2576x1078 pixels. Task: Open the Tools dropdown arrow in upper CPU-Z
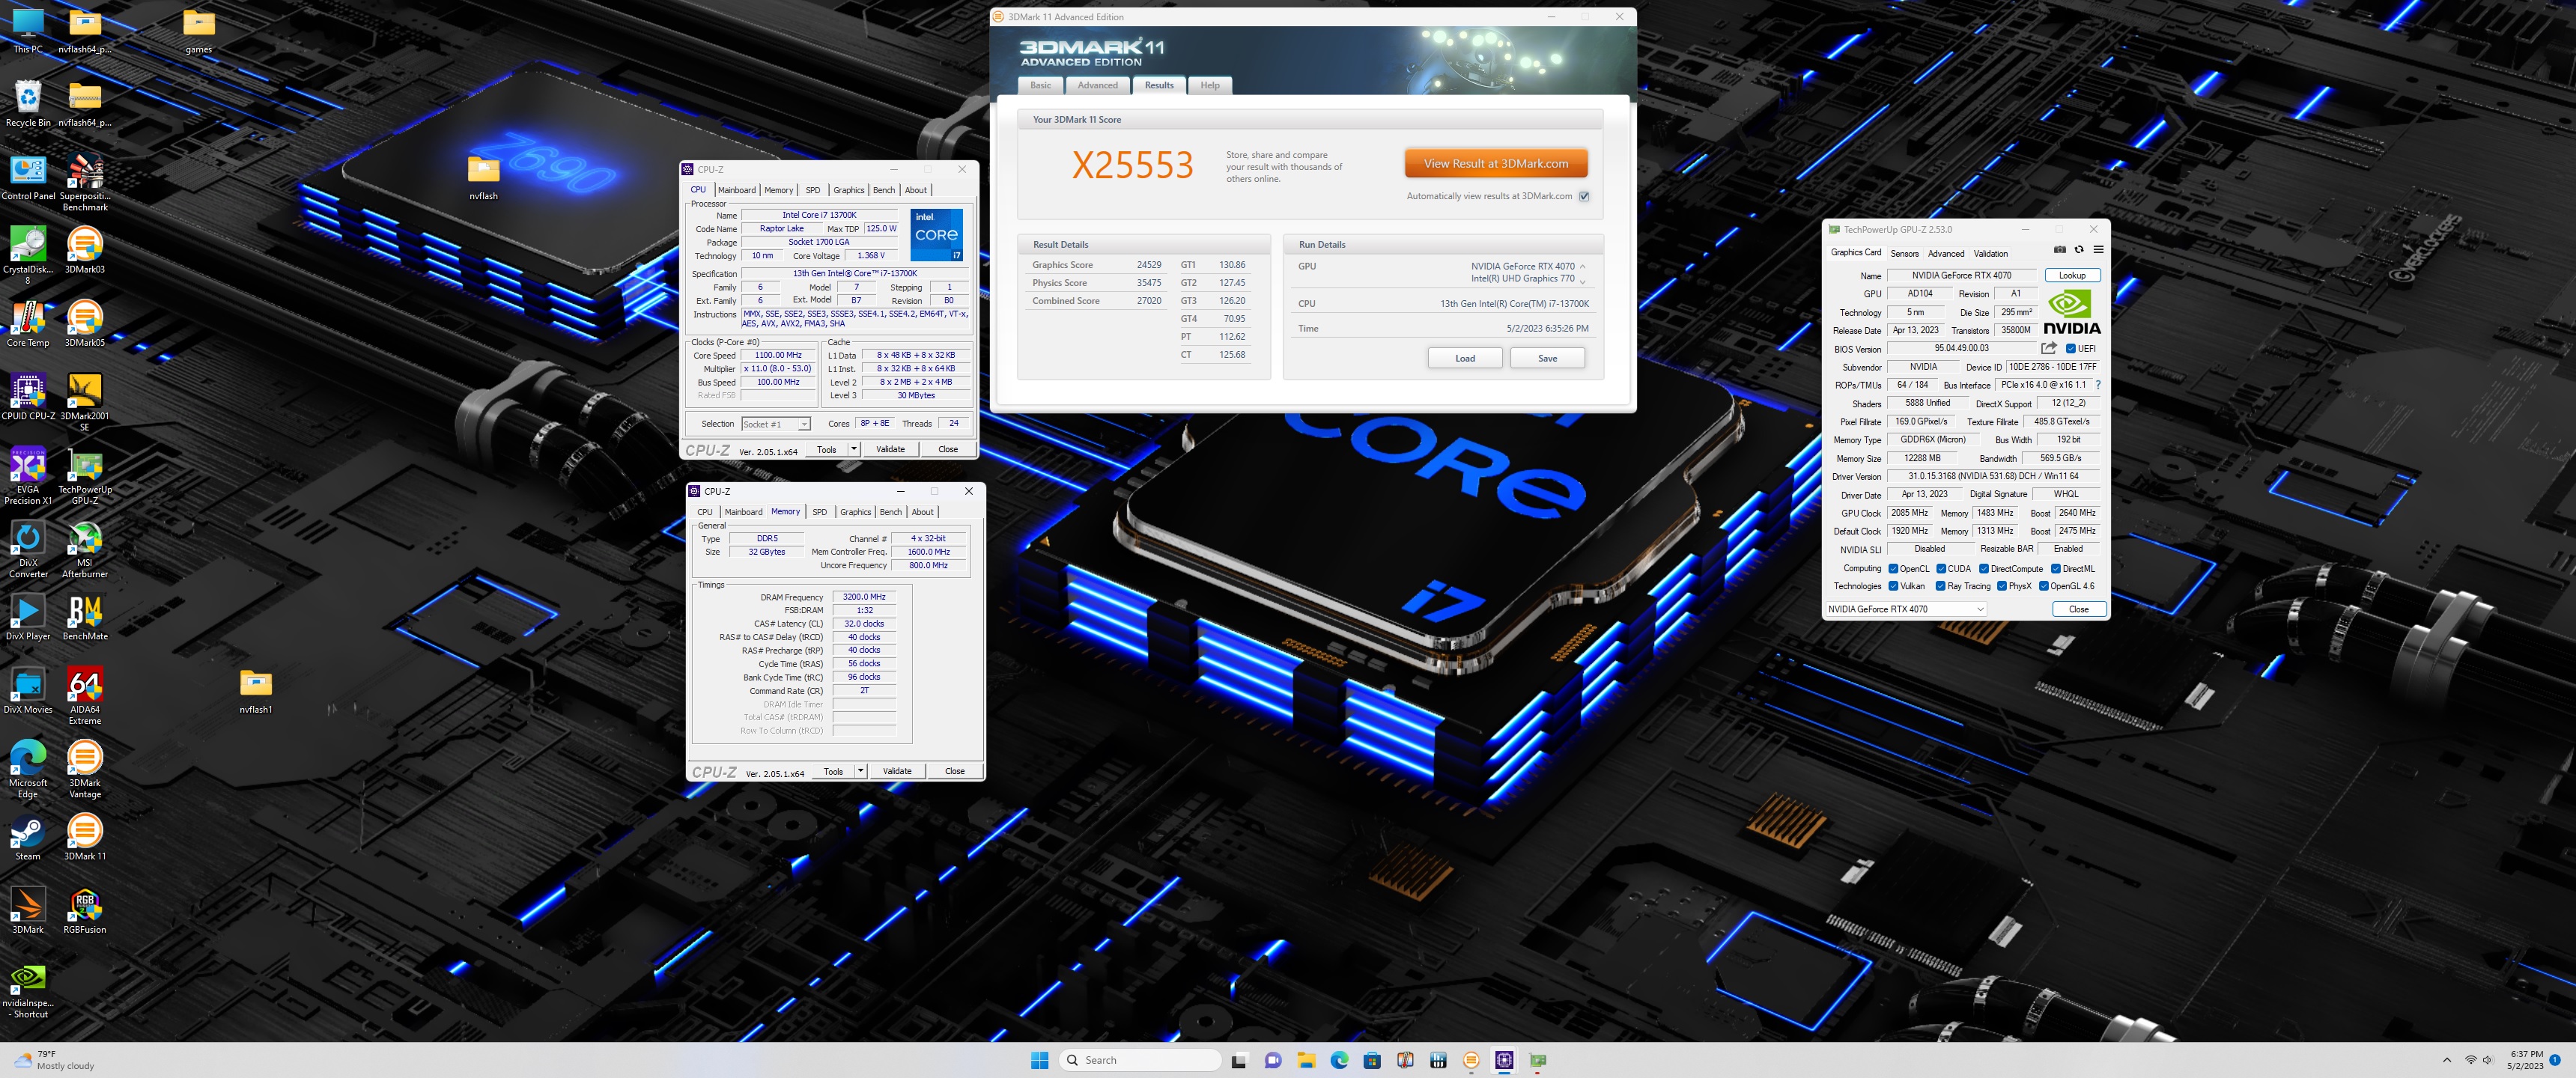[853, 449]
